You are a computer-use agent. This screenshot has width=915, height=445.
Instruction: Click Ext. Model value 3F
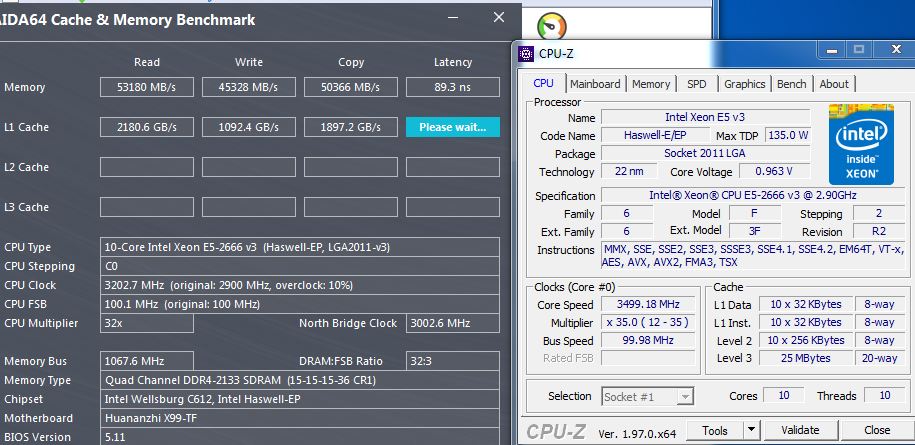755,231
